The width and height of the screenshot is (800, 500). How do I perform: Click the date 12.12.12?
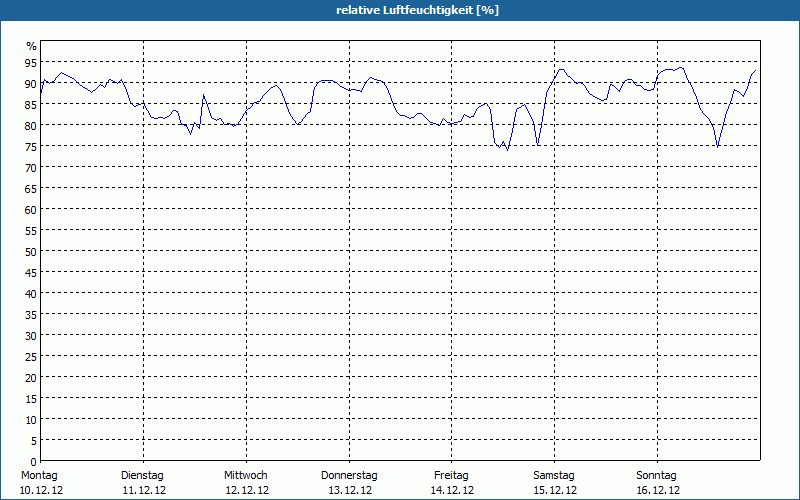click(247, 490)
